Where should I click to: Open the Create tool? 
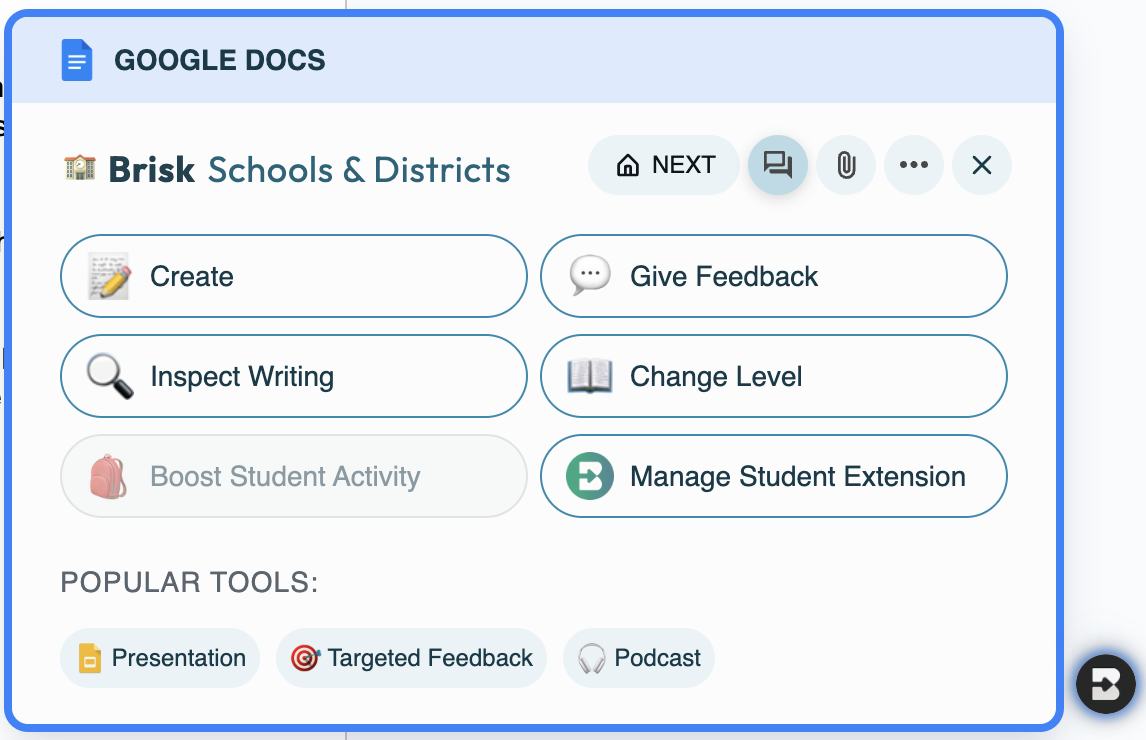point(293,276)
